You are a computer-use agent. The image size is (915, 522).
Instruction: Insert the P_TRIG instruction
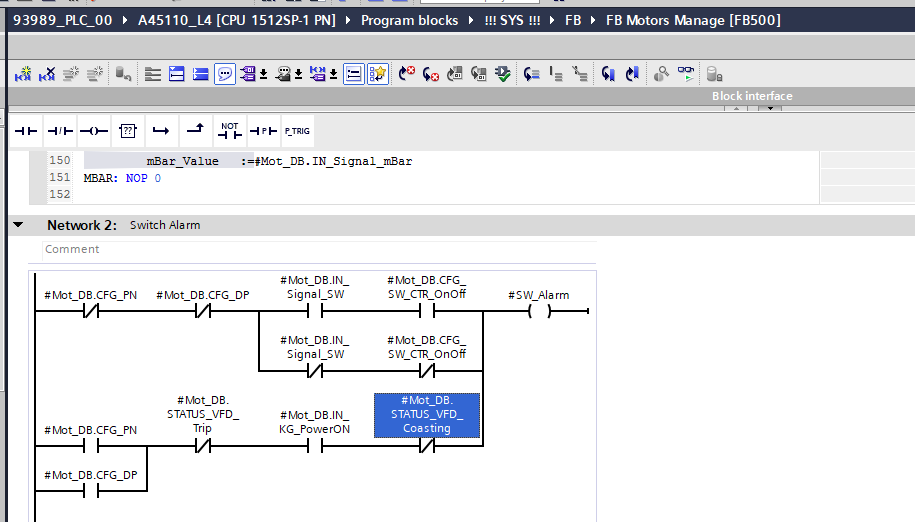point(297,131)
